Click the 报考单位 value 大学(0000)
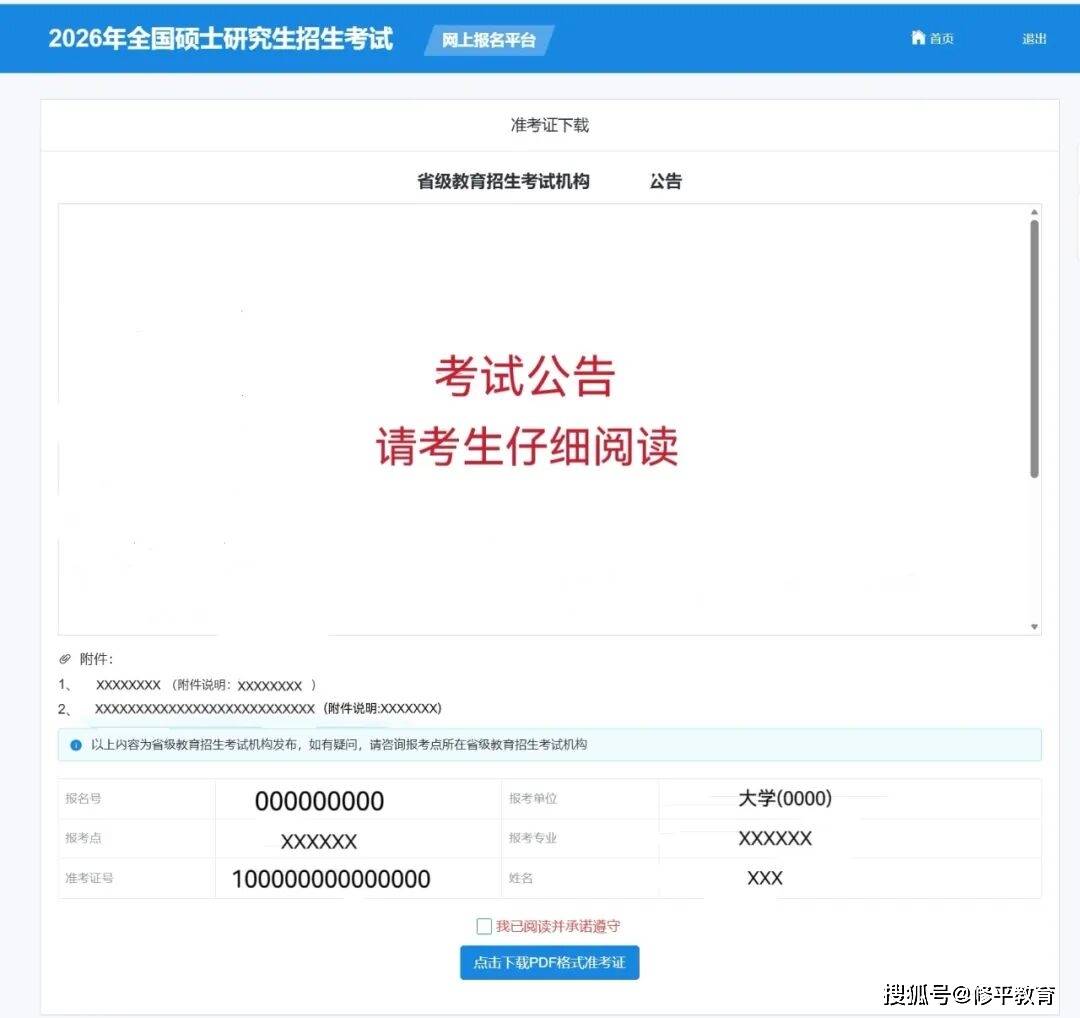This screenshot has width=1080, height=1018. [785, 798]
